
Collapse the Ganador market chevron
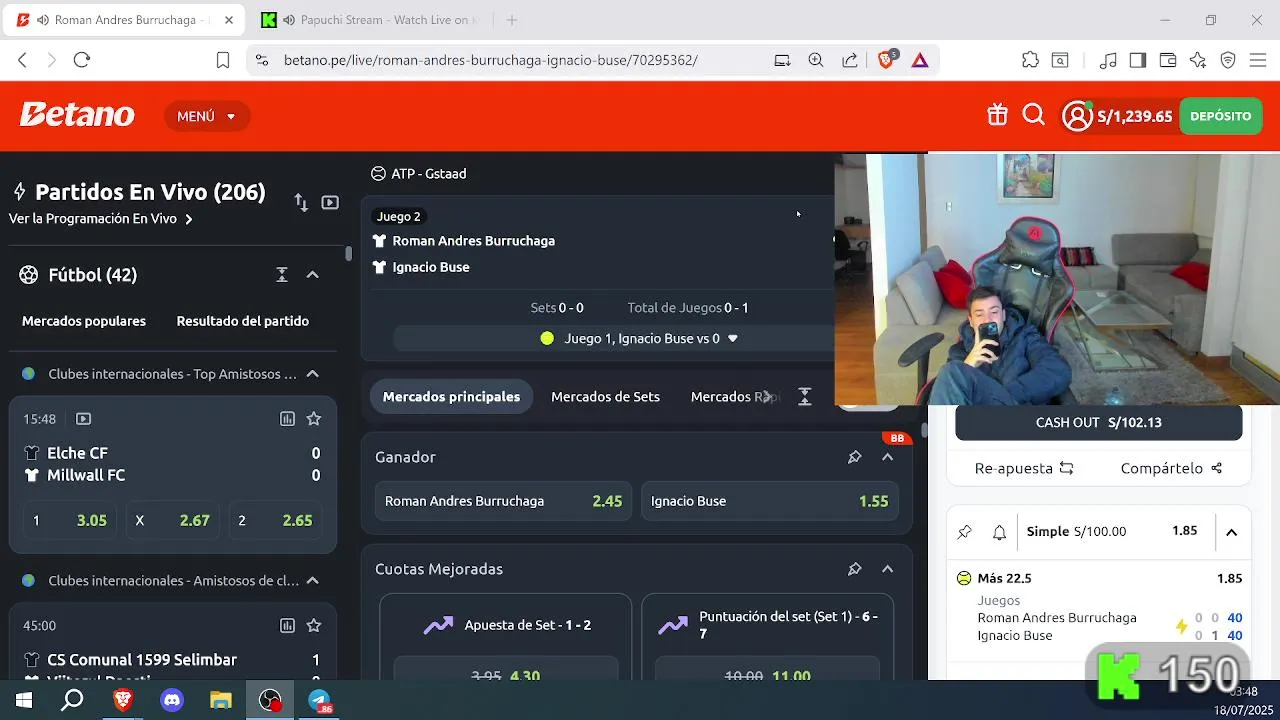(x=887, y=457)
